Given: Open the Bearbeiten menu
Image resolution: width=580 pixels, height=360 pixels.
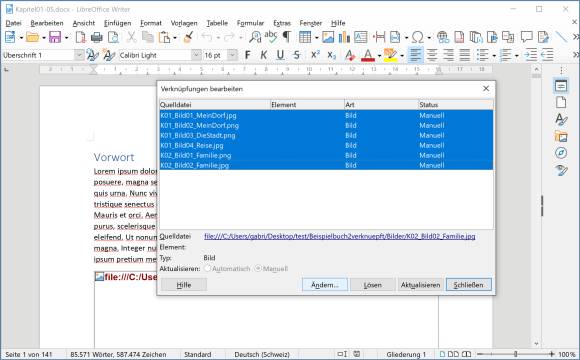Looking at the screenshot, I should coord(47,23).
